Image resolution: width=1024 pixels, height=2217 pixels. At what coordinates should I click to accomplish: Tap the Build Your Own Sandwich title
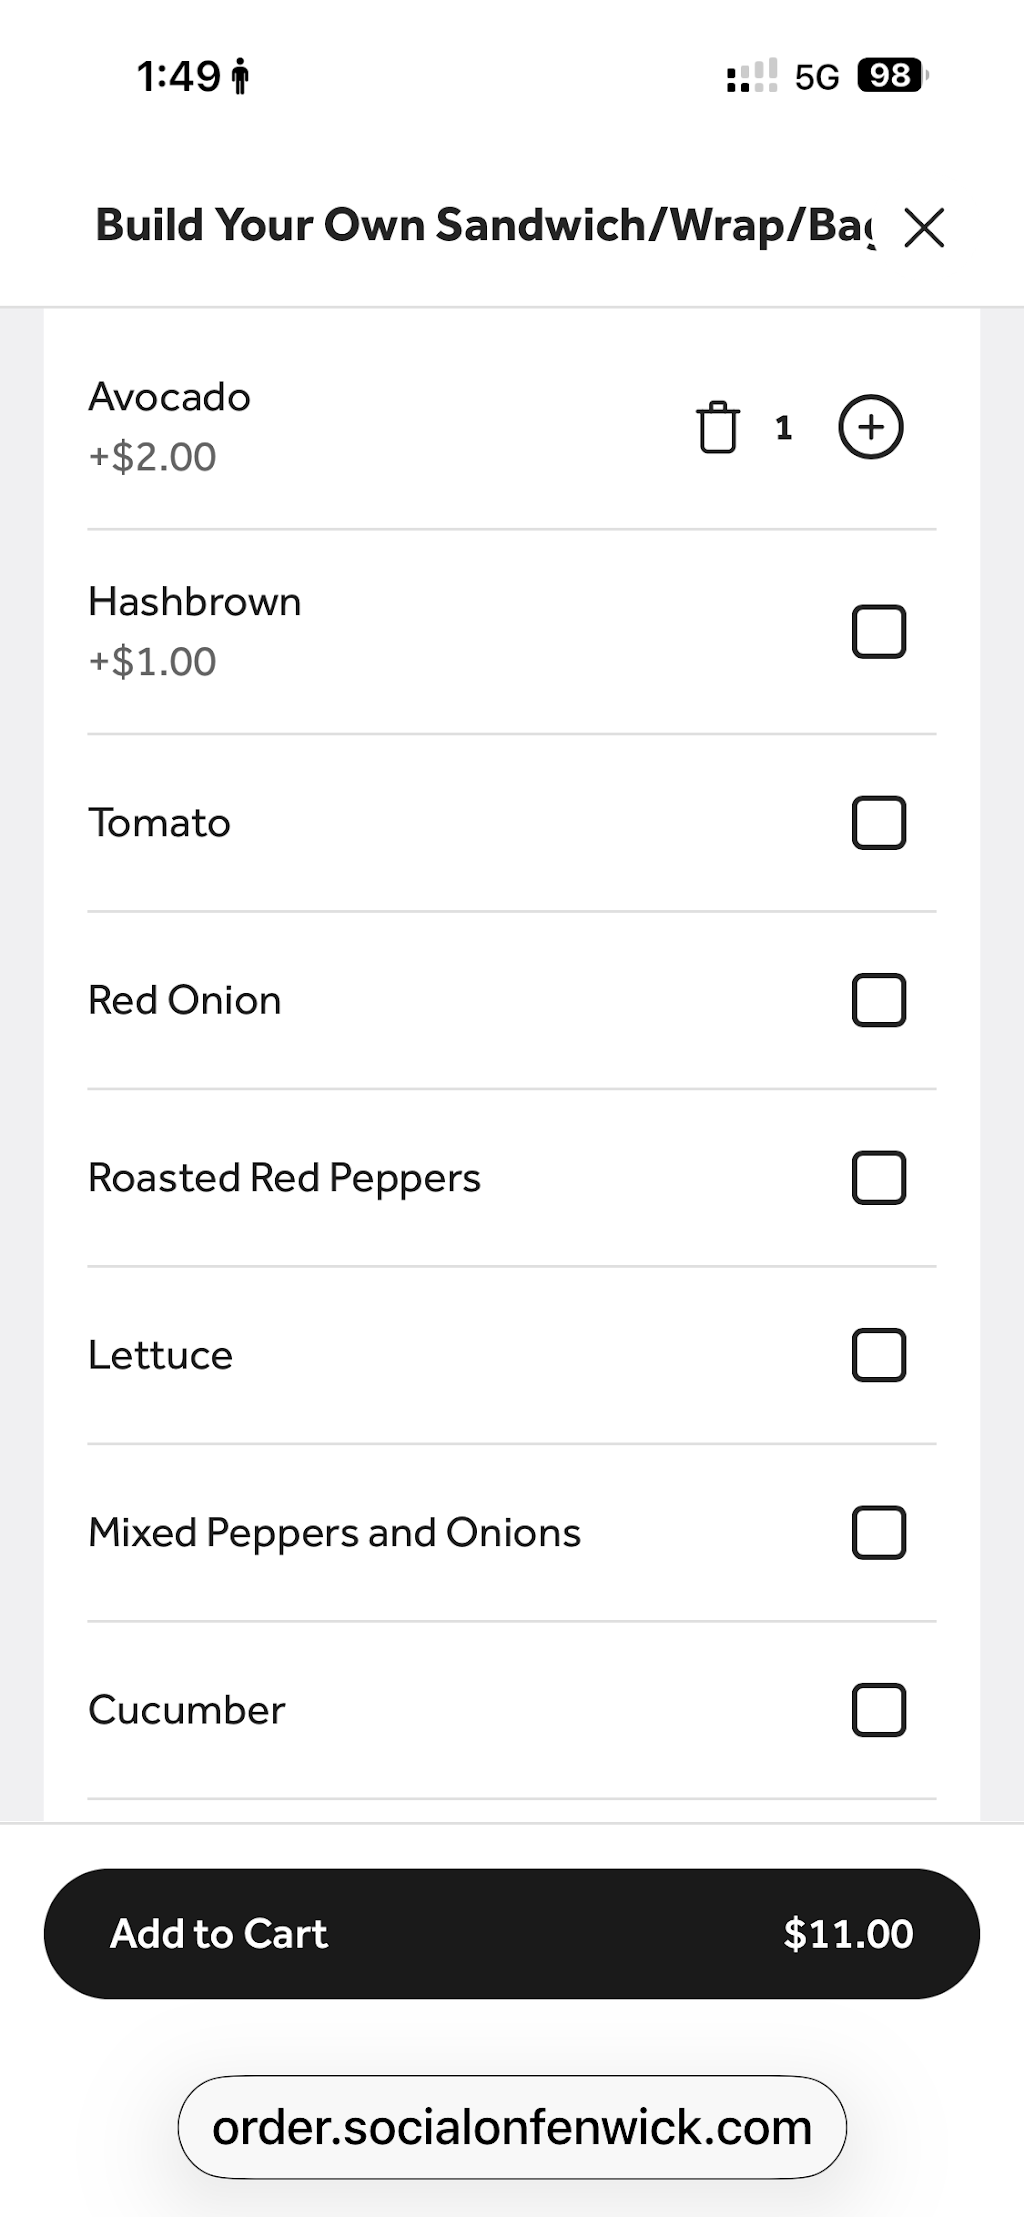coord(484,226)
